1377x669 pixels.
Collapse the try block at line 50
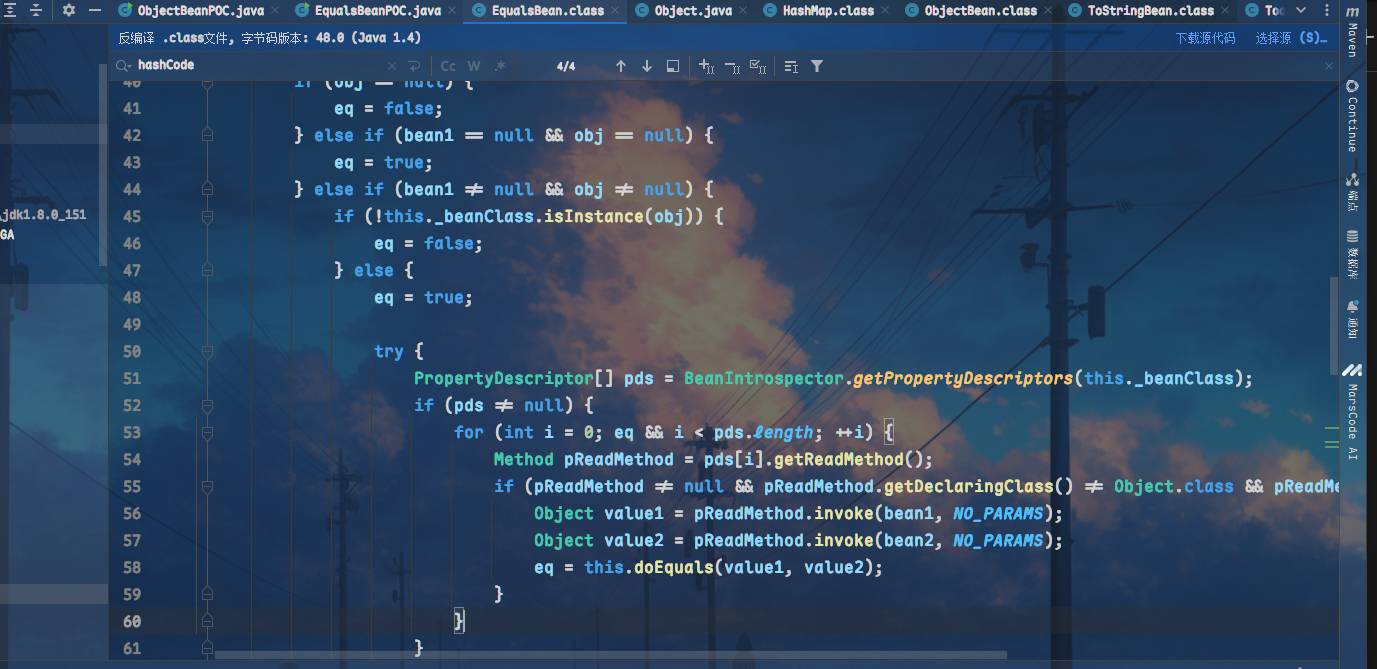(x=207, y=352)
